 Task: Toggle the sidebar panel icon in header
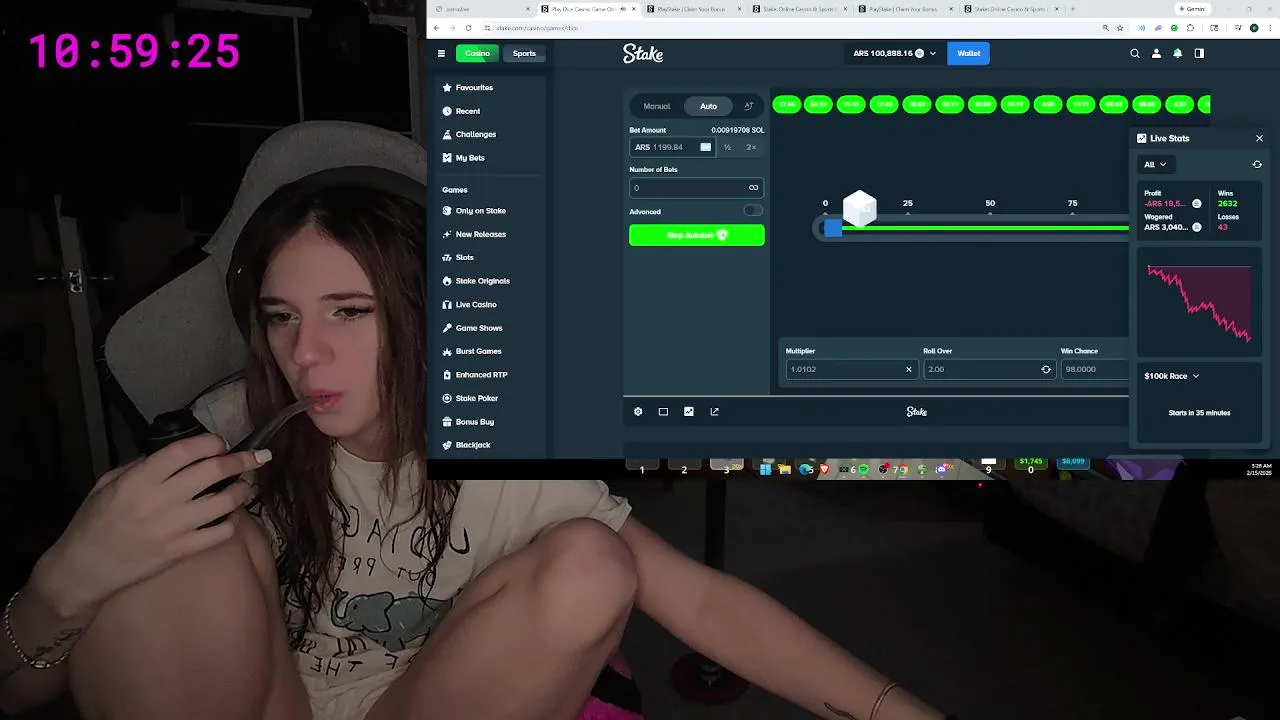tap(1199, 53)
